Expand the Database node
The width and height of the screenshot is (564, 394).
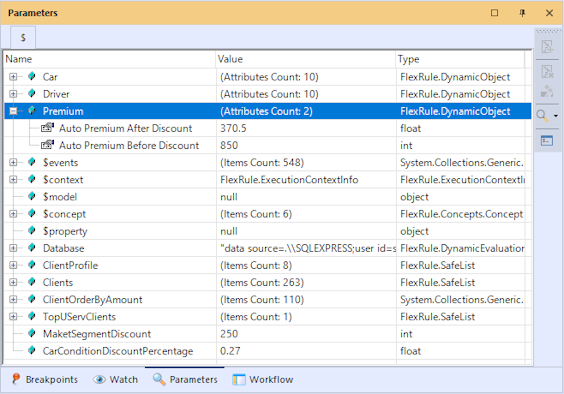(13, 248)
